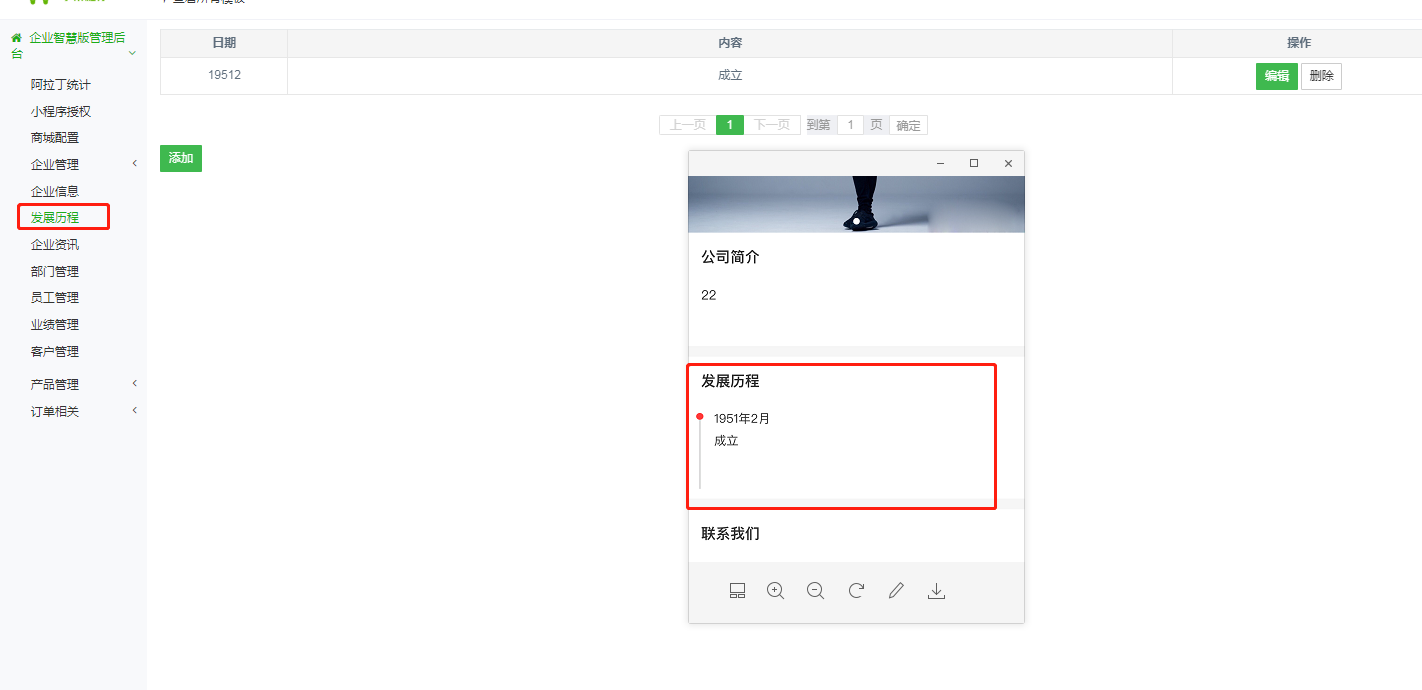The height and width of the screenshot is (690, 1422).
Task: Click the page number input field
Action: point(850,125)
